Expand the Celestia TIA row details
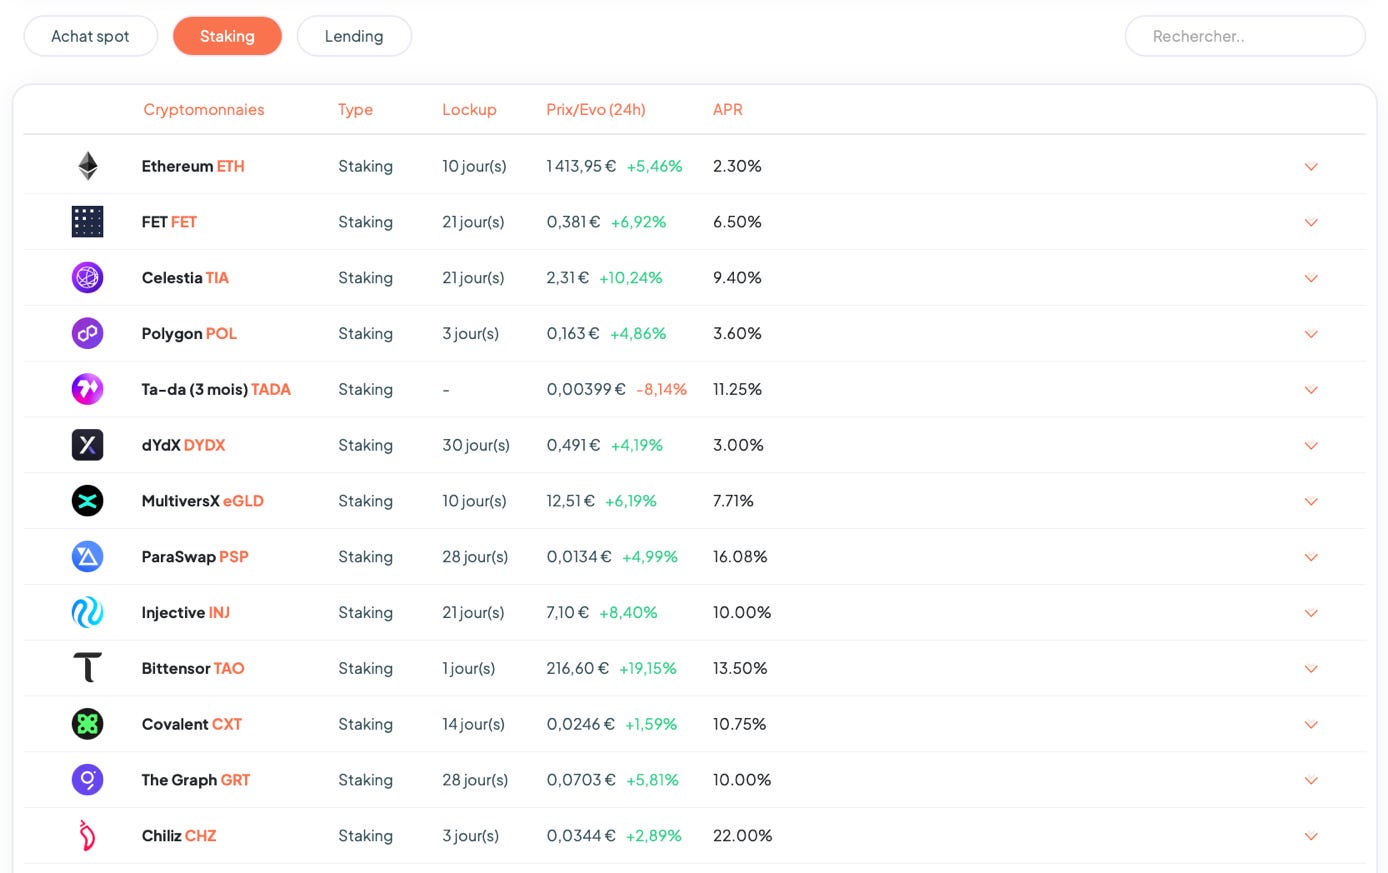The height and width of the screenshot is (873, 1388). pos(1311,278)
